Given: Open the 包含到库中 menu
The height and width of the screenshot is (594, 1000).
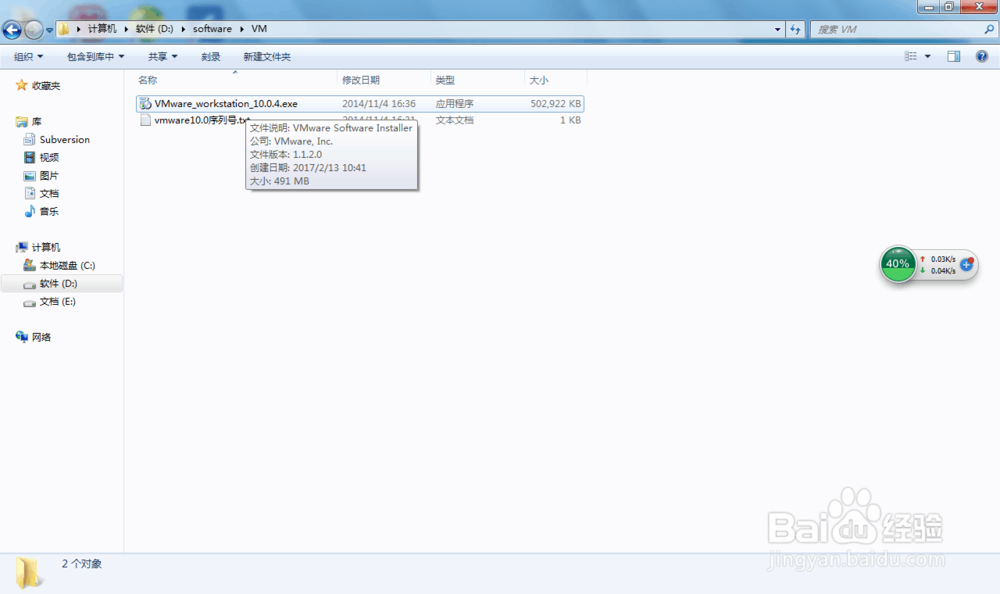Looking at the screenshot, I should point(96,57).
